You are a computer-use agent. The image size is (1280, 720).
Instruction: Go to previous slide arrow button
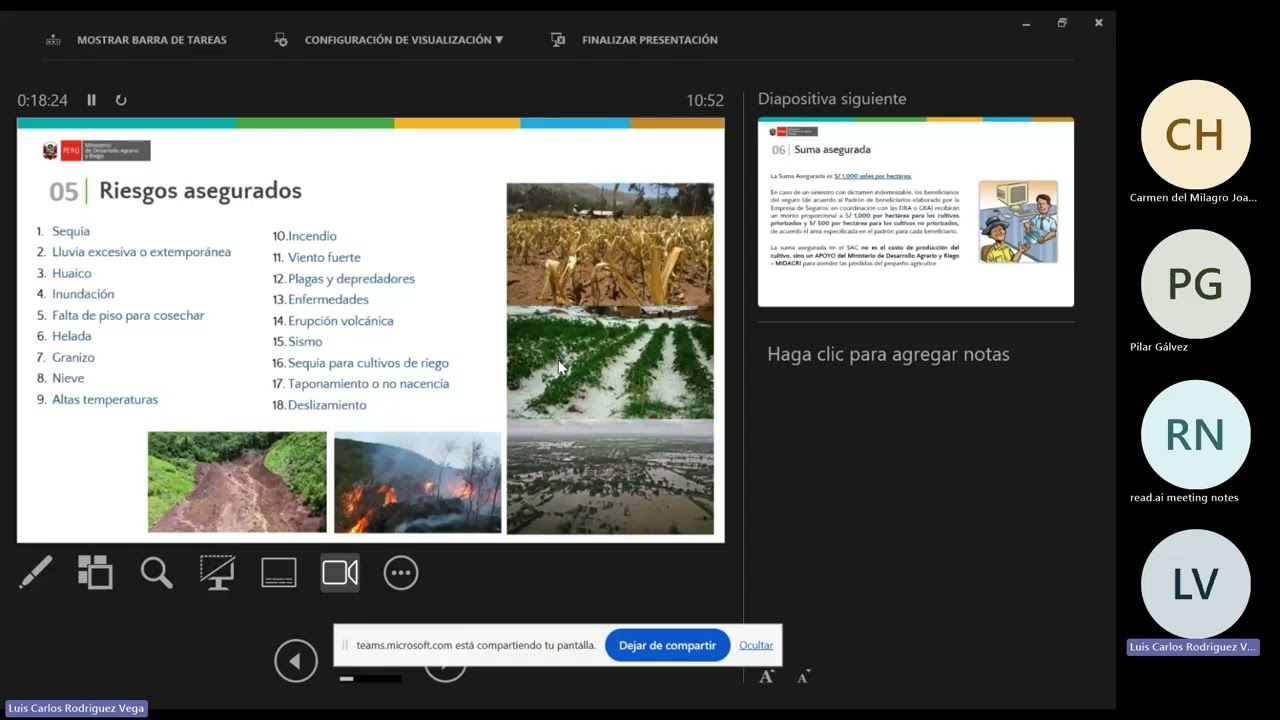[296, 661]
